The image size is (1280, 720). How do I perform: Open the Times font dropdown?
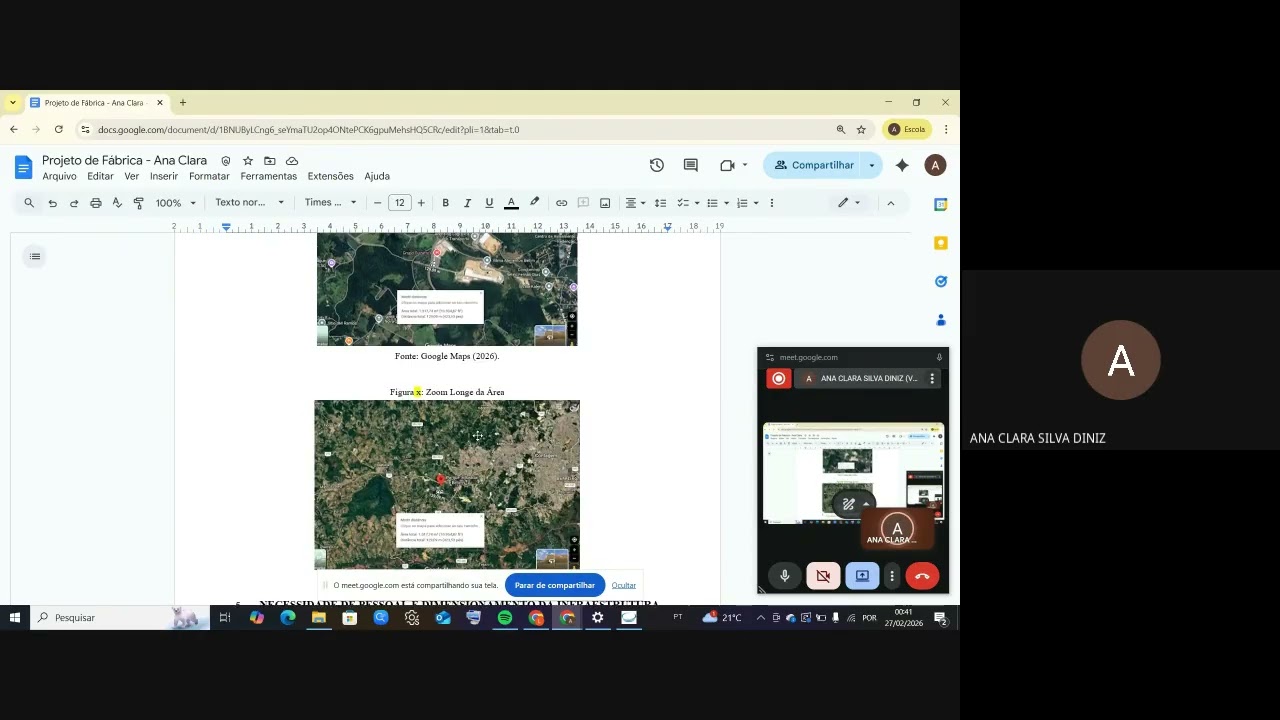tap(330, 203)
